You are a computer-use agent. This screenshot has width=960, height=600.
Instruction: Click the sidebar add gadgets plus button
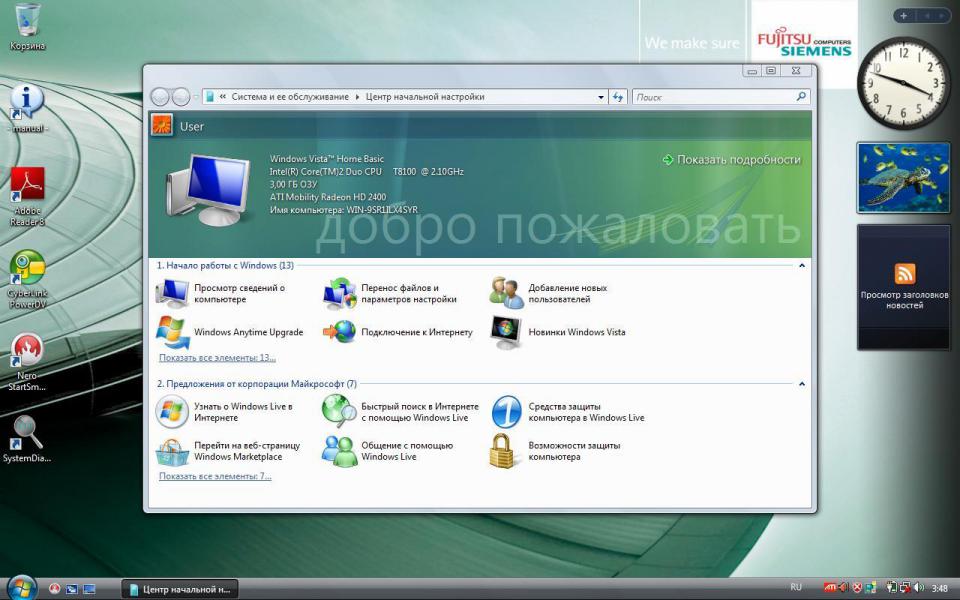tap(903, 16)
